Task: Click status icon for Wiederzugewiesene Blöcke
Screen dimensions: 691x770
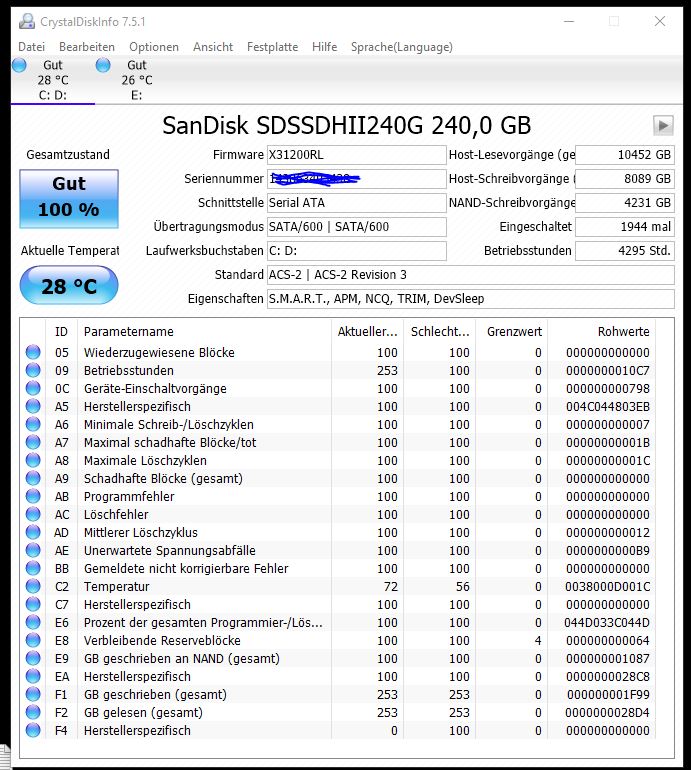Action: [x=33, y=352]
